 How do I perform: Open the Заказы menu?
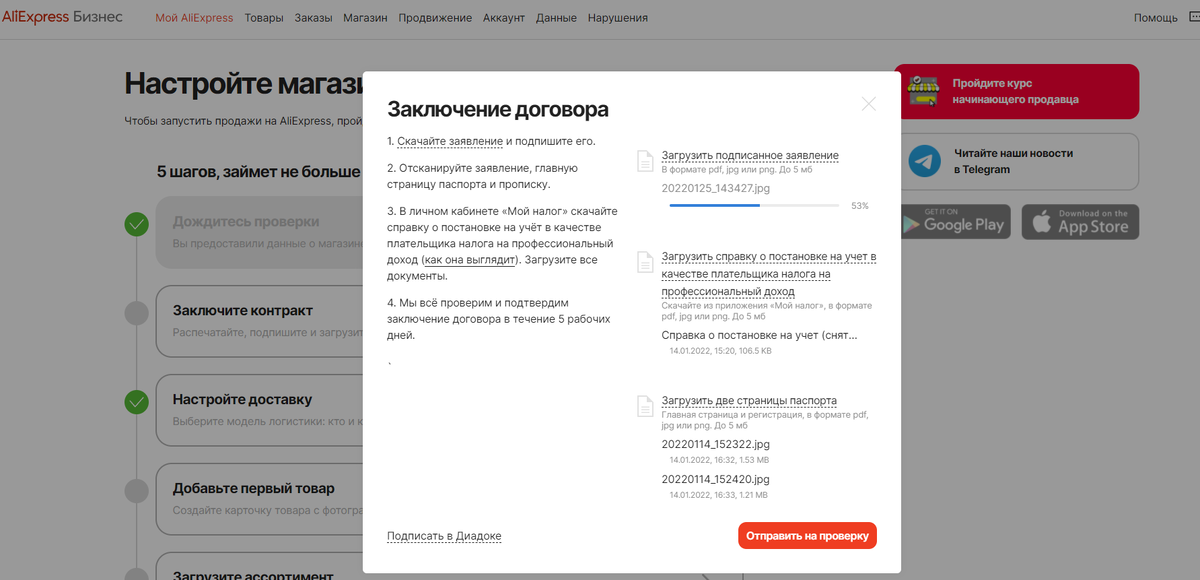pyautogui.click(x=313, y=18)
